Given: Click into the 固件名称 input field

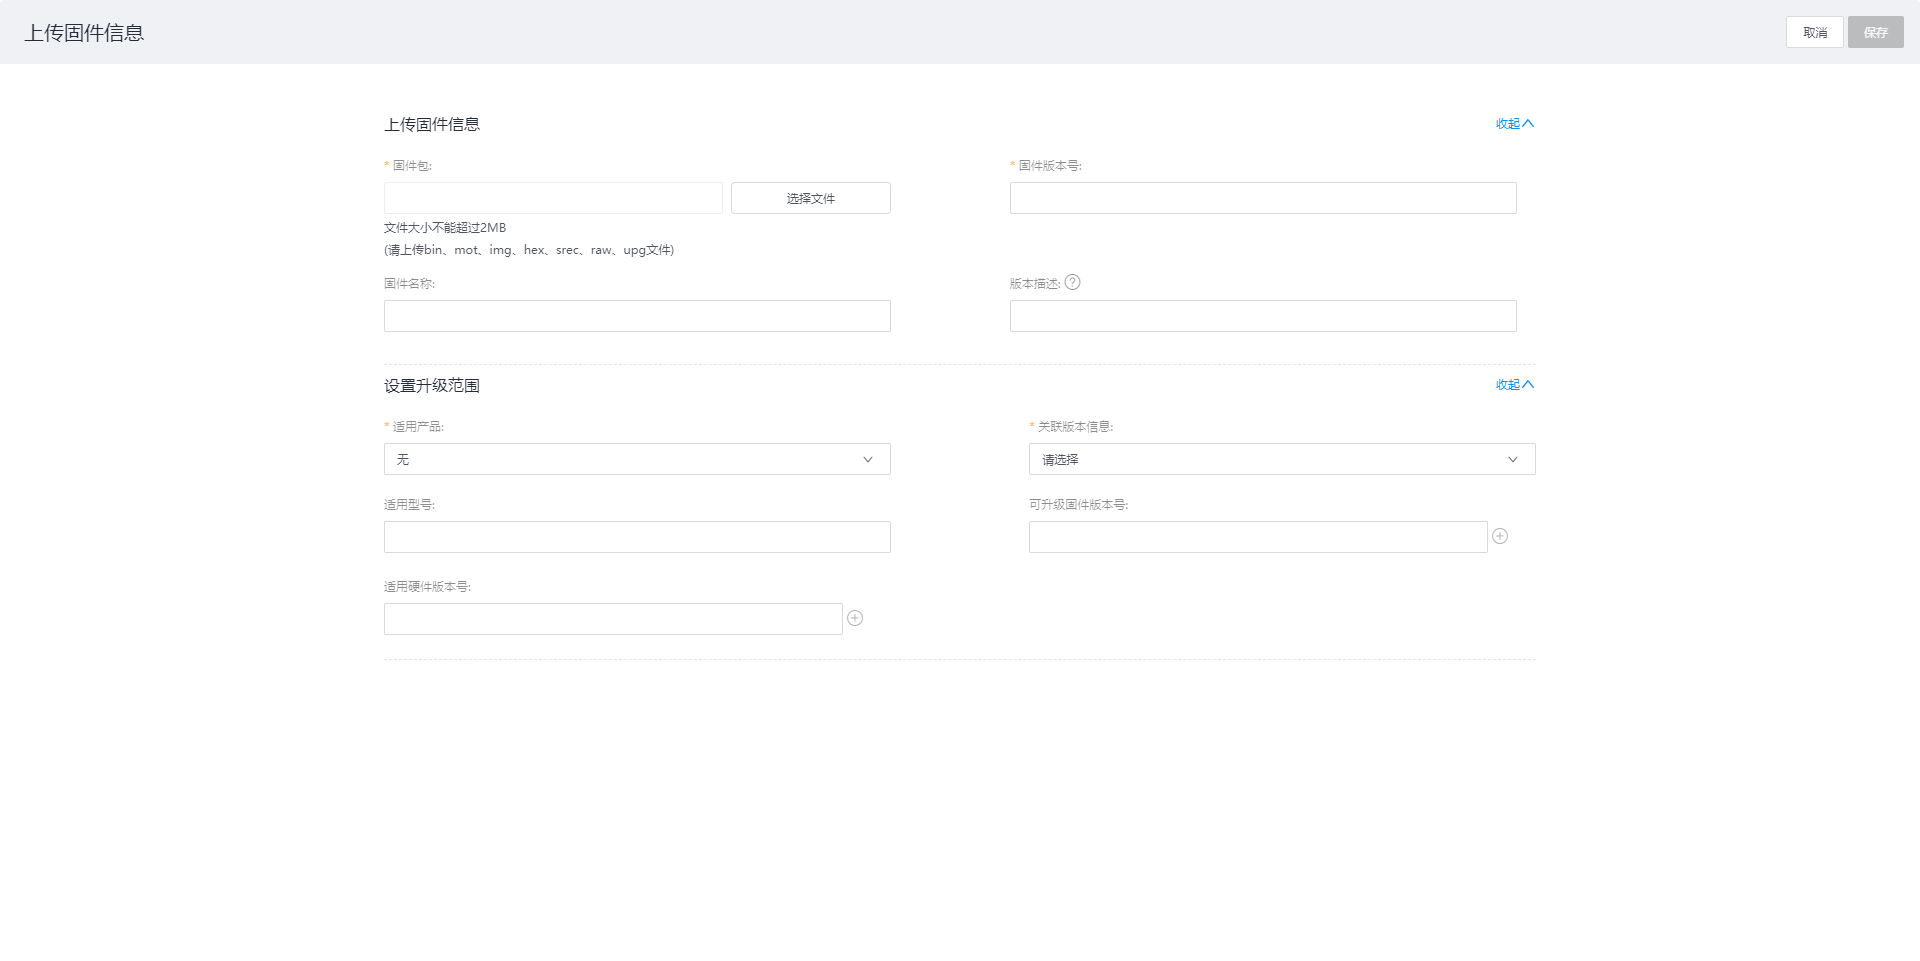Looking at the screenshot, I should click(x=637, y=317).
